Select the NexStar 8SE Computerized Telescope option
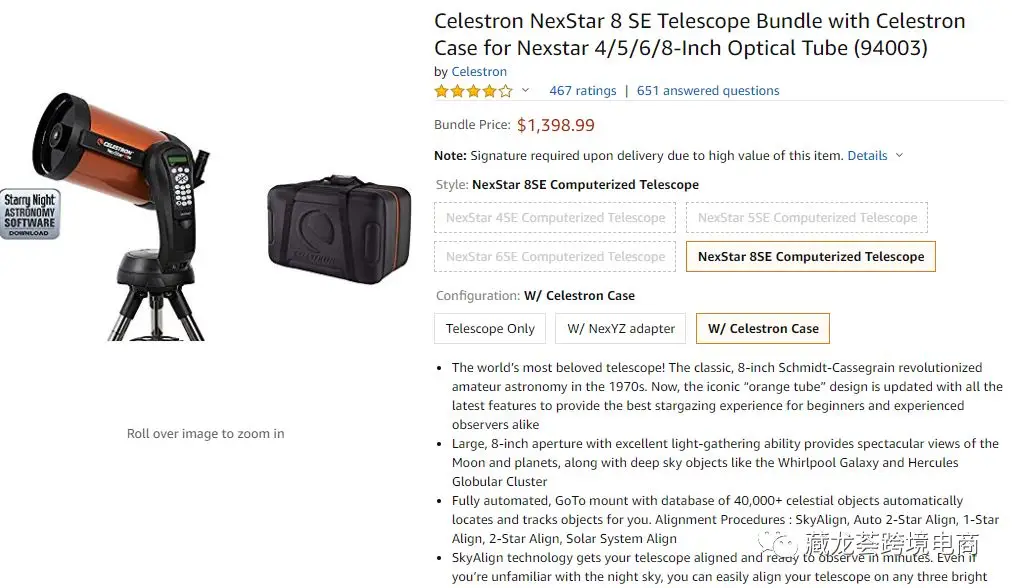Screen dimensions: 1012x588 (x=810, y=257)
